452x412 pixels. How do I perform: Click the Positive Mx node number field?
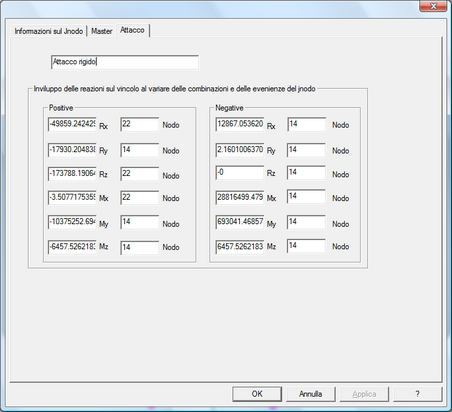[x=140, y=198]
